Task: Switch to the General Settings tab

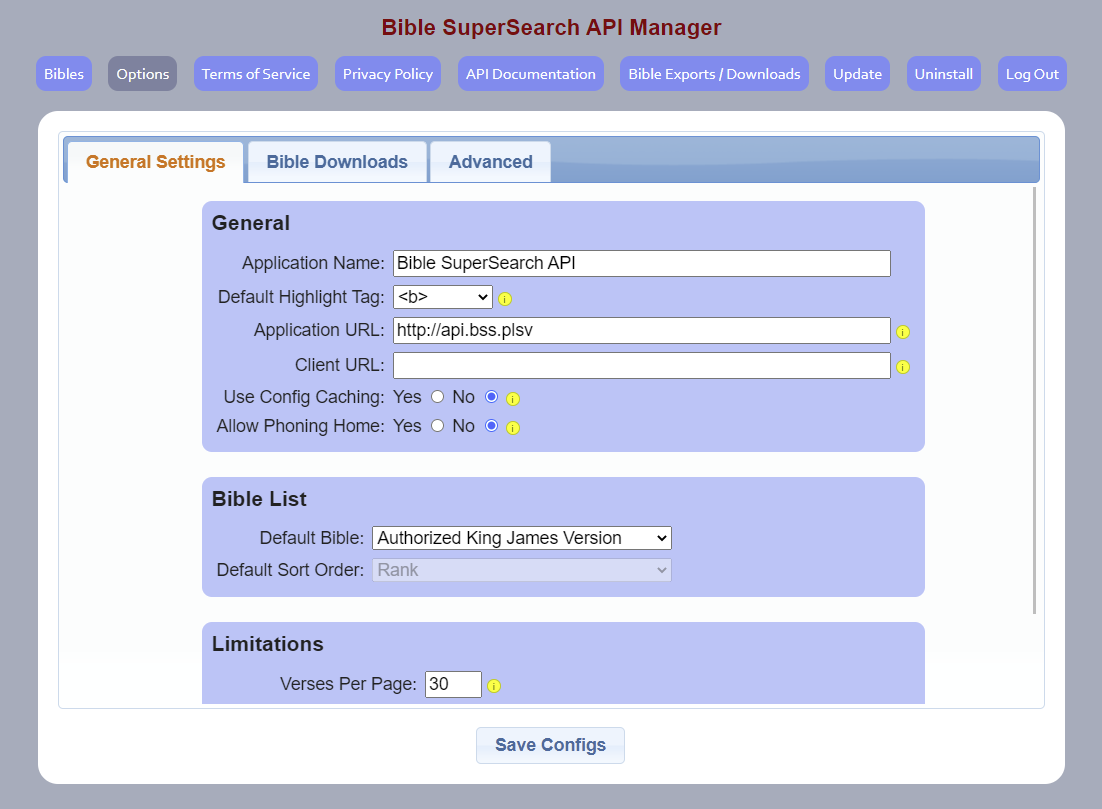Action: (155, 162)
